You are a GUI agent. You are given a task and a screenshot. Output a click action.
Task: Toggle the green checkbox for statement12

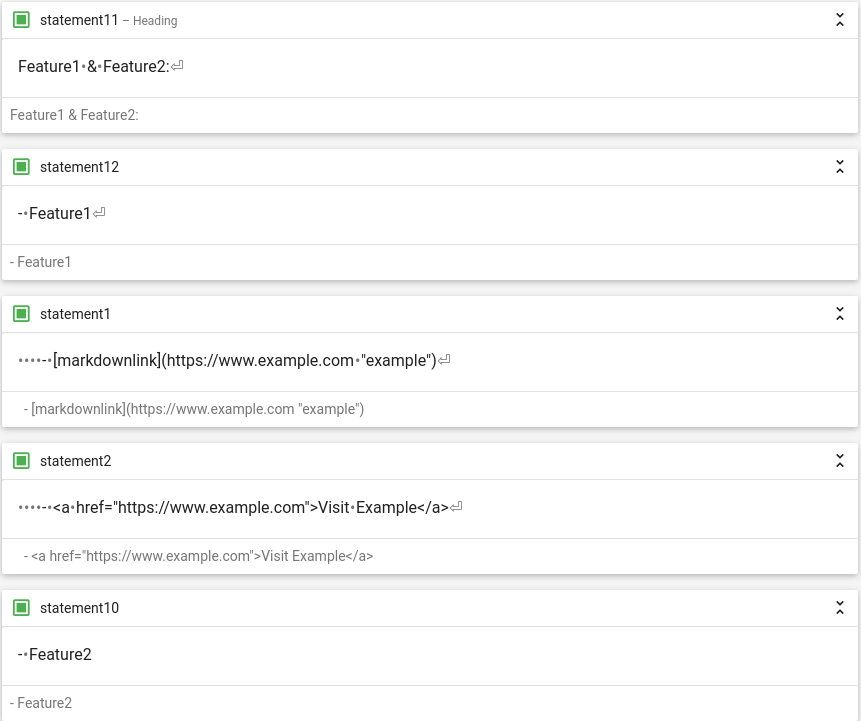click(21, 166)
